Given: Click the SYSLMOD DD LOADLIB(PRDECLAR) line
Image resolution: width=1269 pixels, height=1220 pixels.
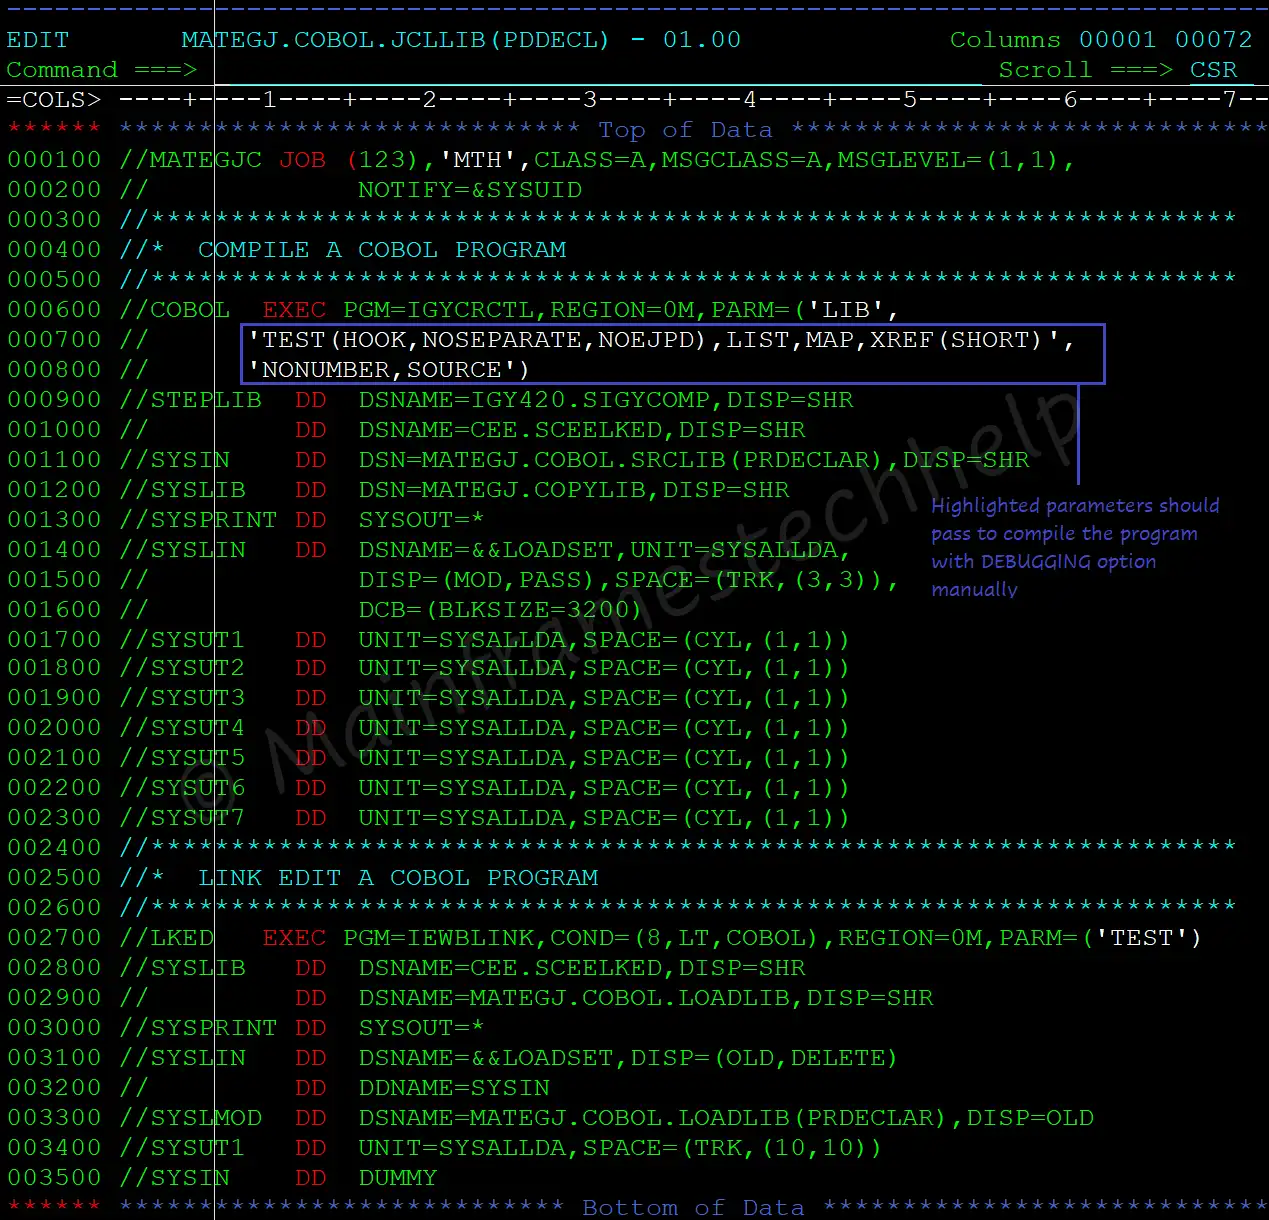Looking at the screenshot, I should coord(600,1117).
